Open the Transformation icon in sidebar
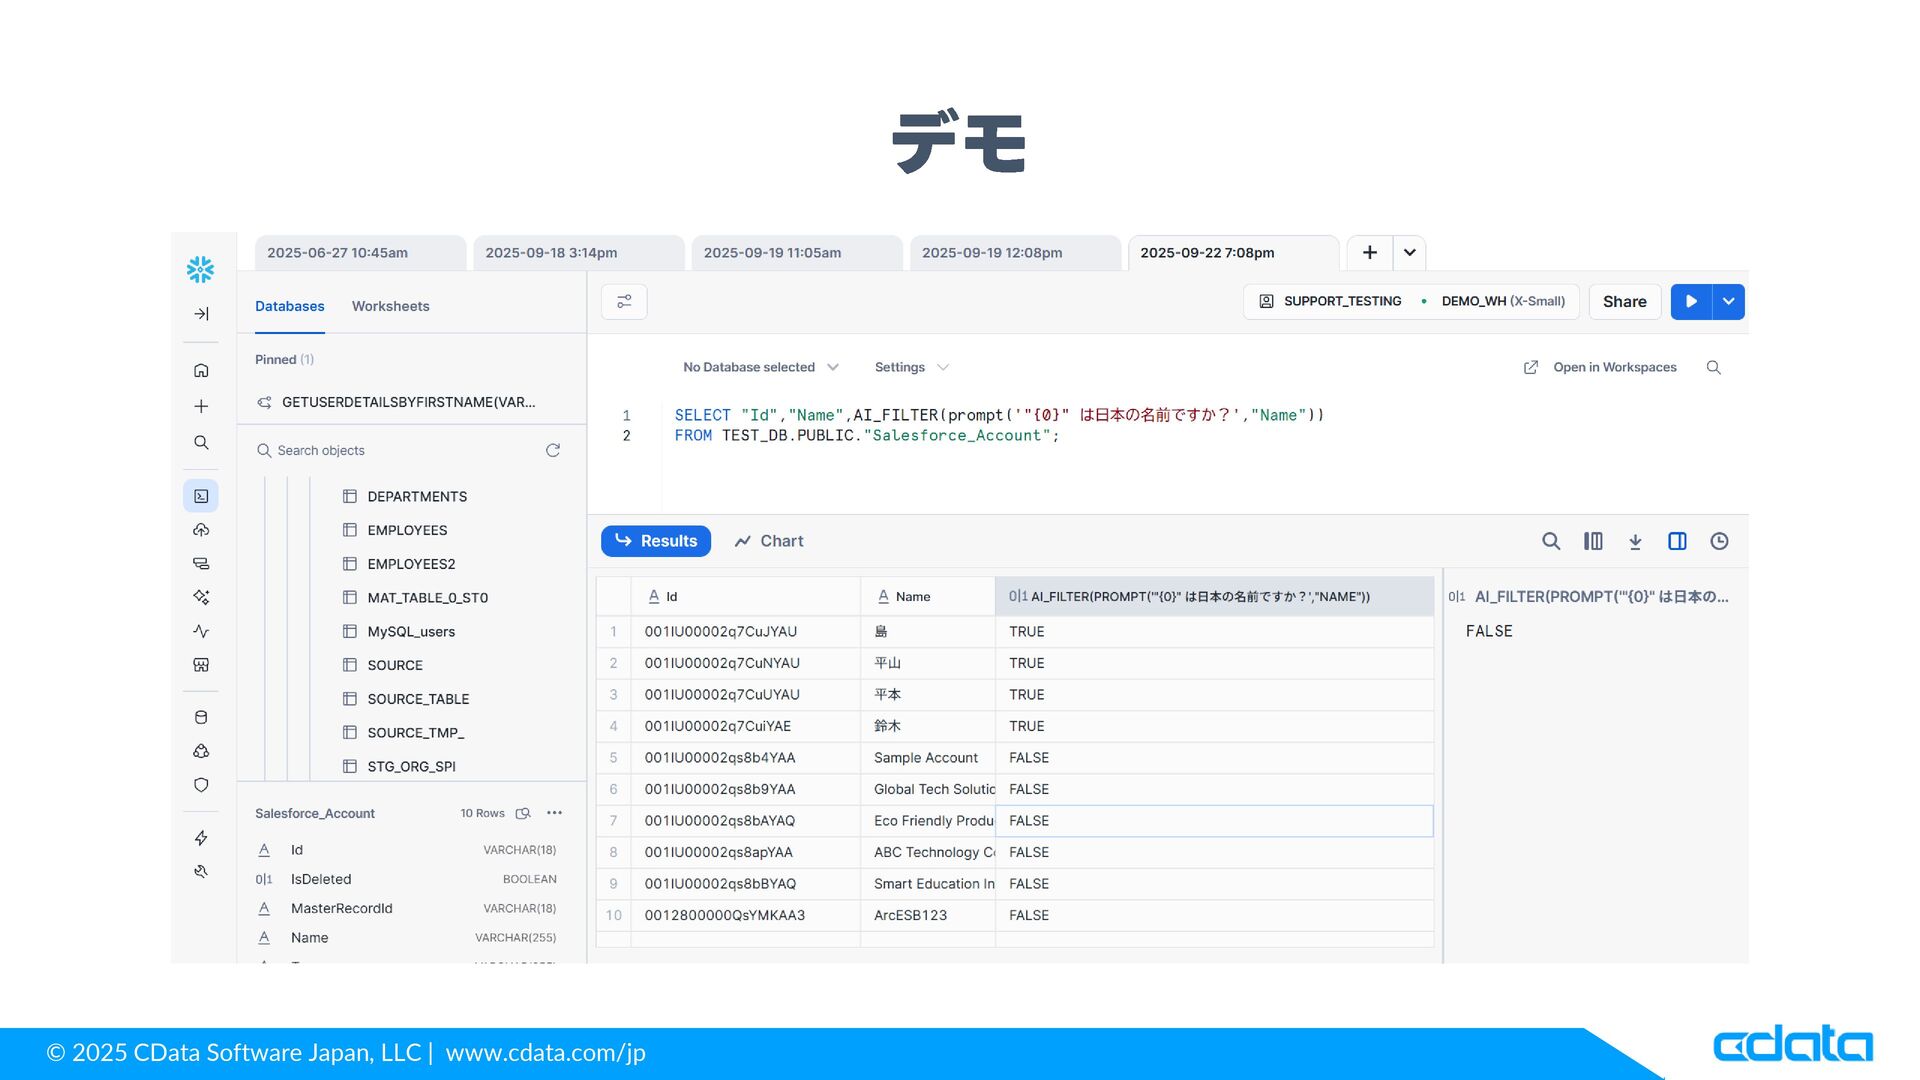Image resolution: width=1920 pixels, height=1080 pixels. point(201,564)
